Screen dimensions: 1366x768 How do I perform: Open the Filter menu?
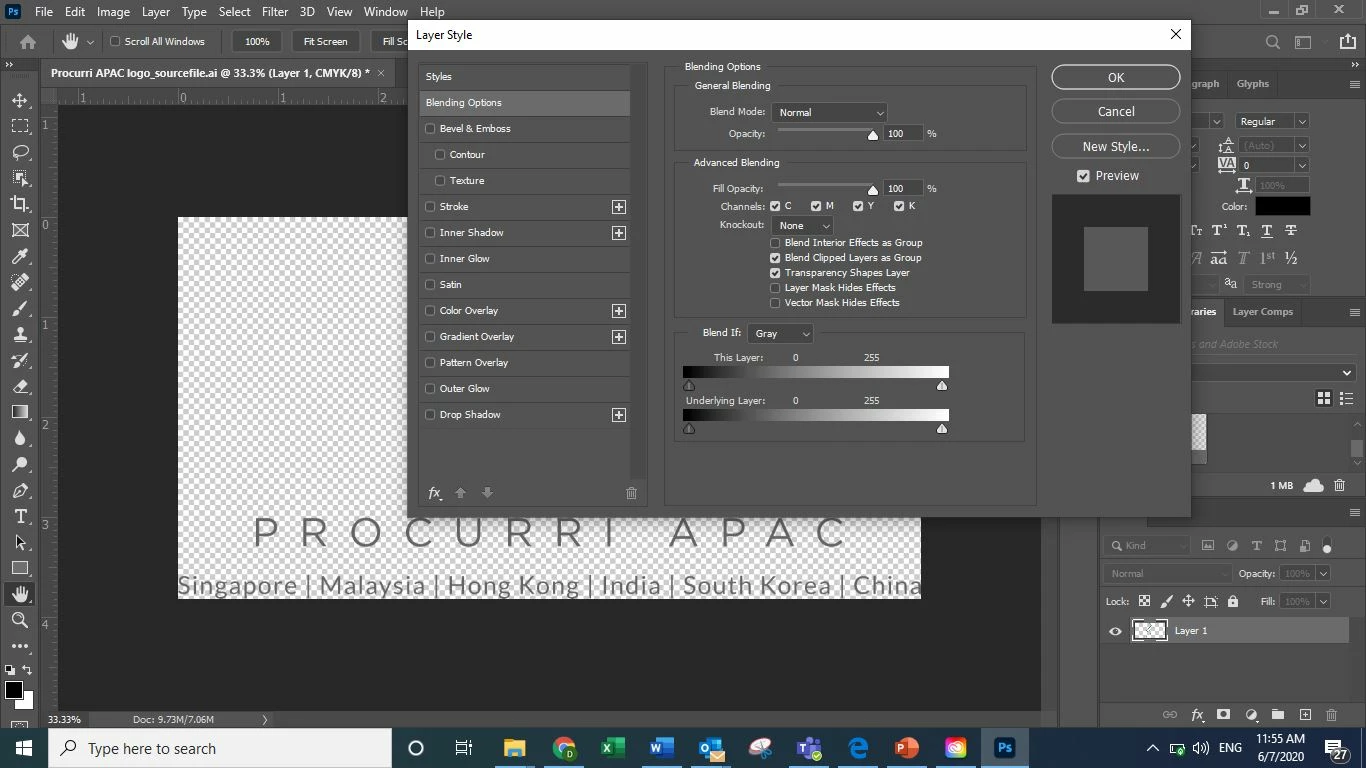[x=274, y=12]
